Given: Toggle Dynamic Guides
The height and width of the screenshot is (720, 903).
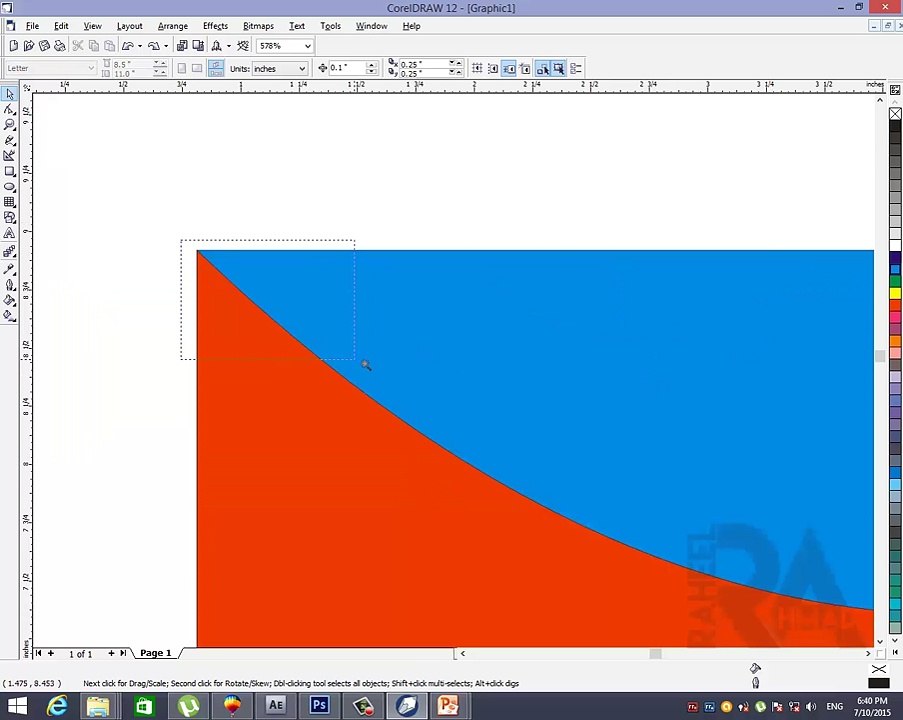Looking at the screenshot, I should click(x=525, y=69).
